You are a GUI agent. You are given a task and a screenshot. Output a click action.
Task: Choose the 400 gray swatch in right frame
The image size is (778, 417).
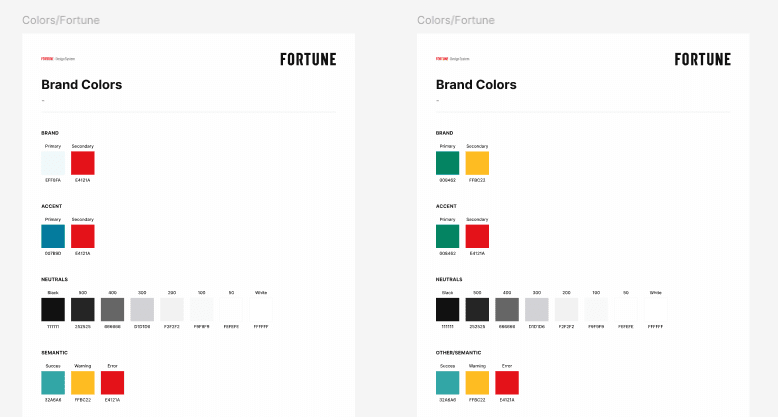point(507,309)
